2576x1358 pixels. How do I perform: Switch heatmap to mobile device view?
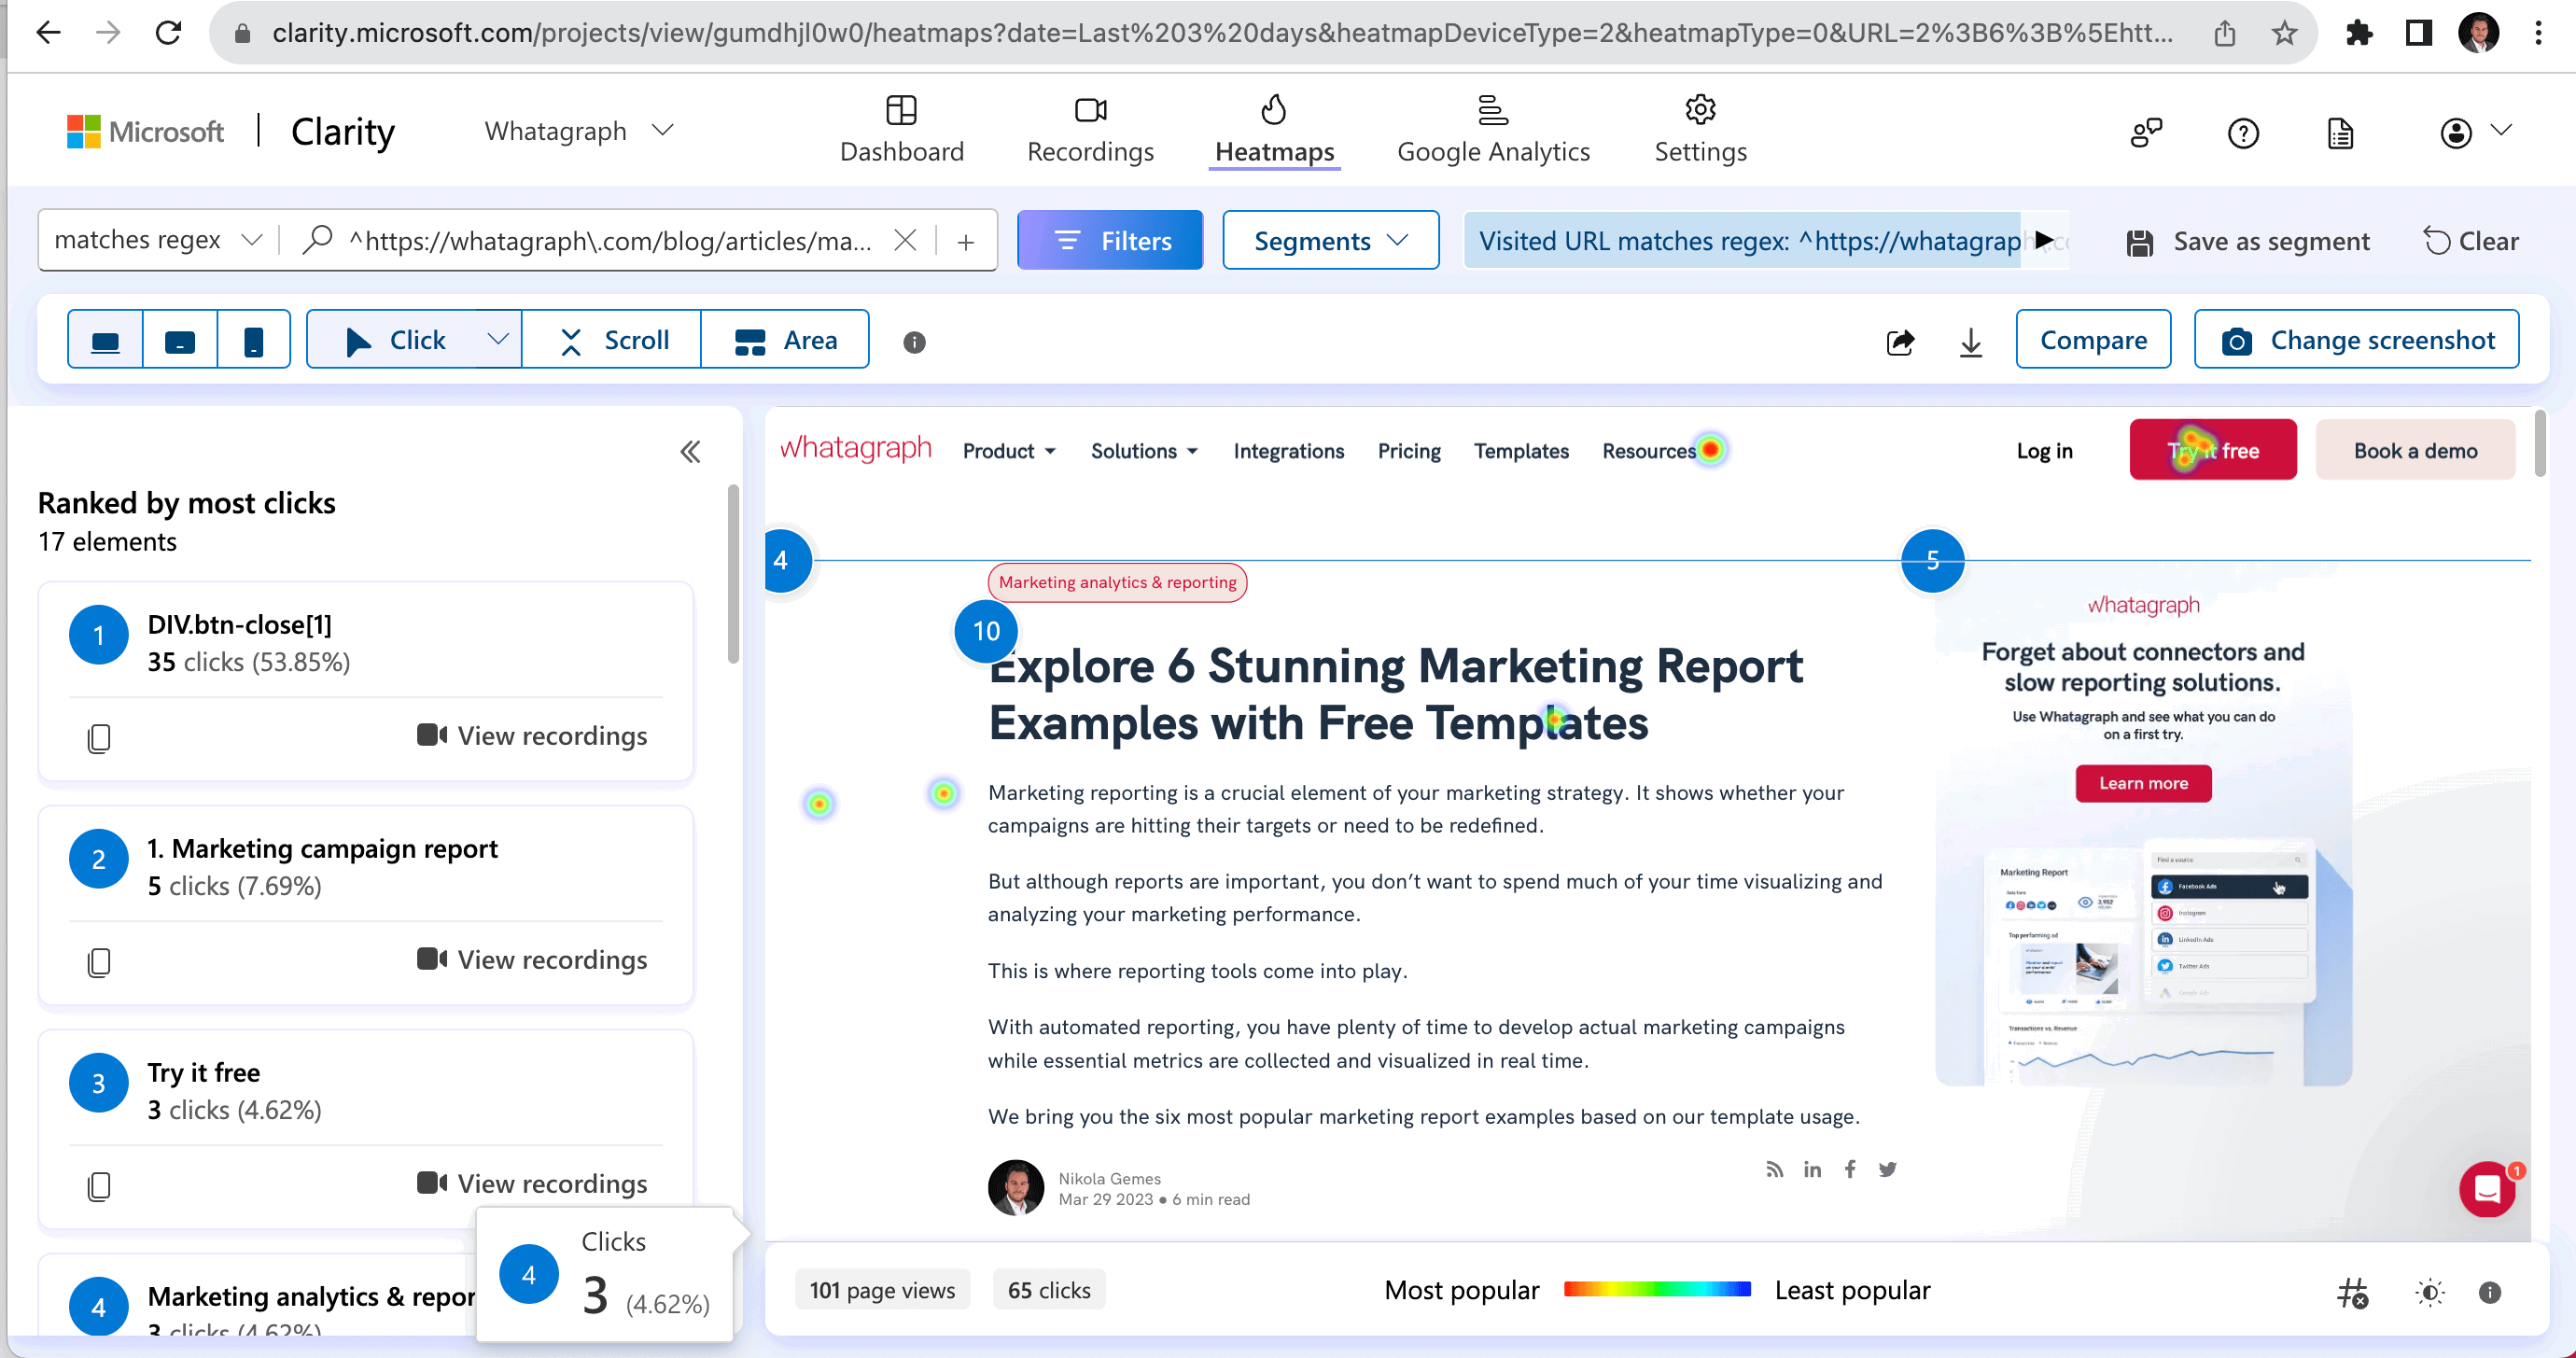(x=254, y=341)
